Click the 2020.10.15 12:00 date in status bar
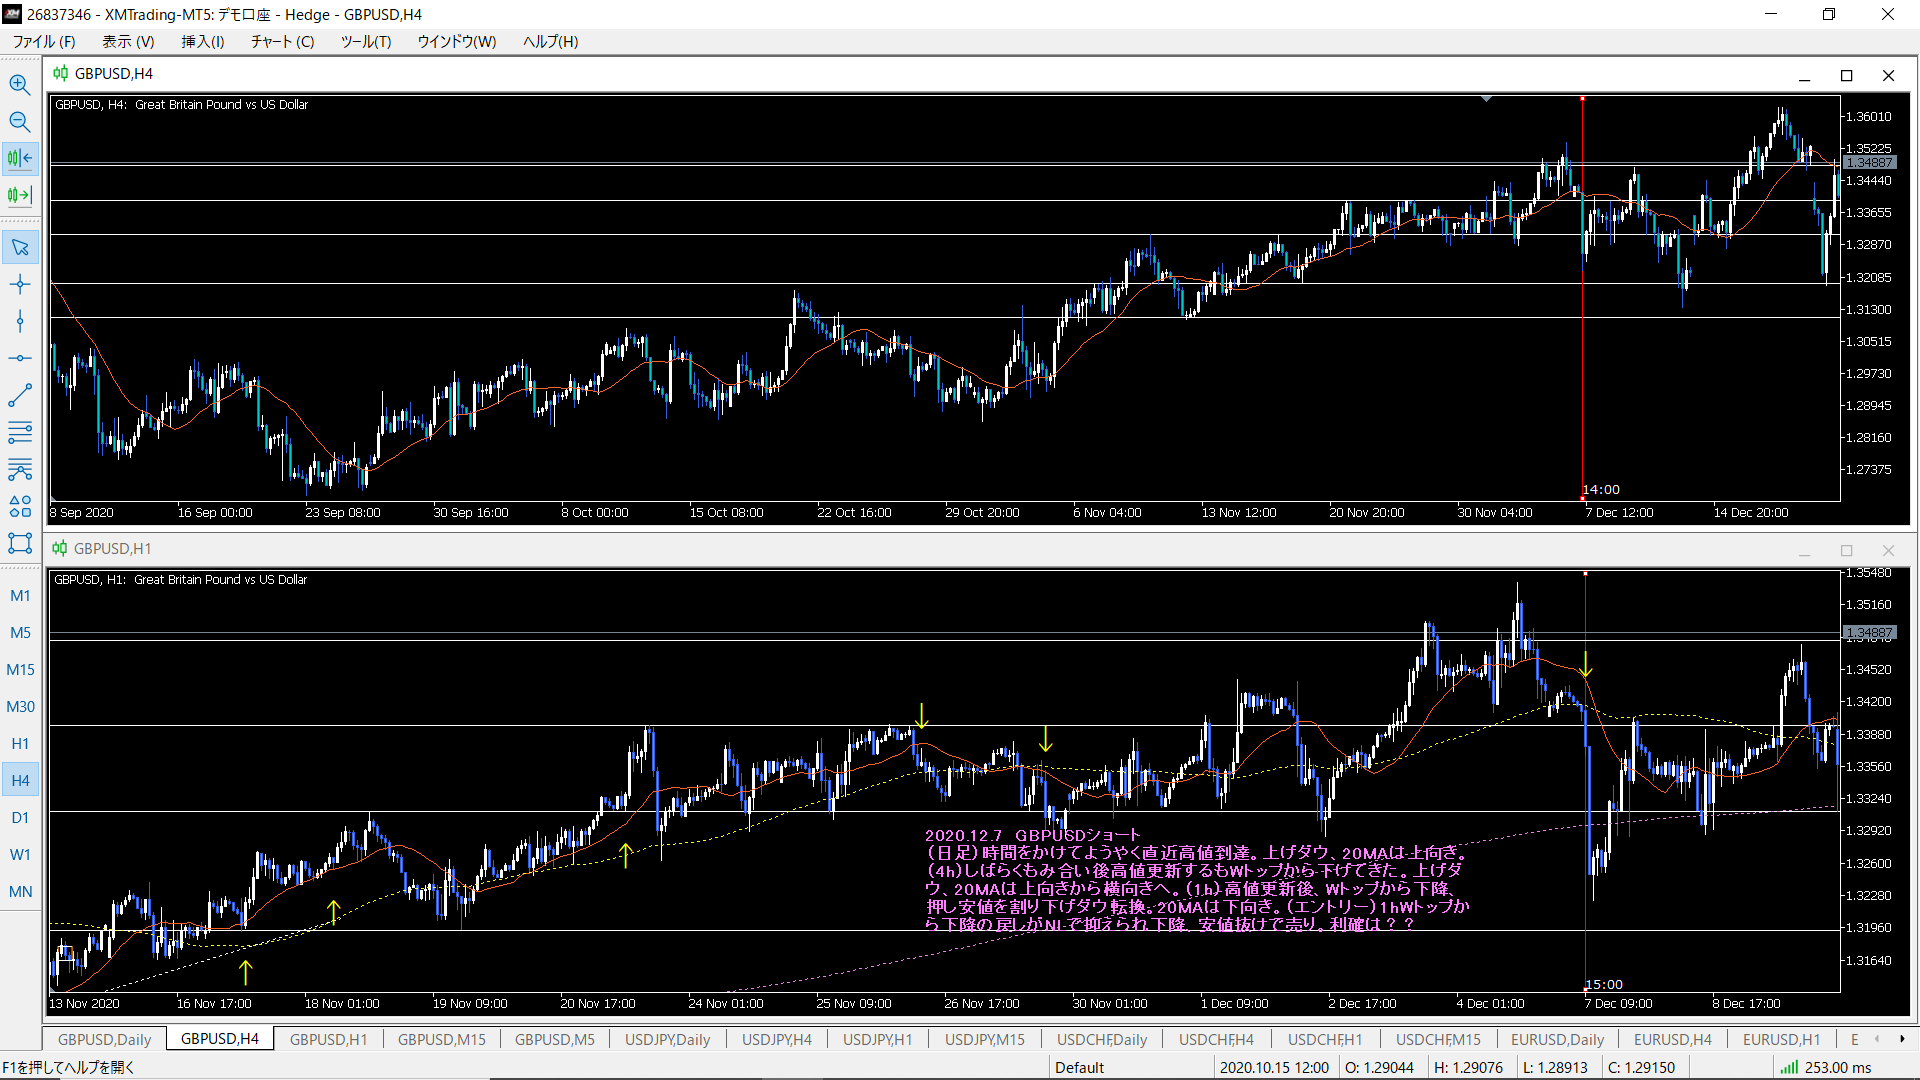Image resolution: width=1920 pixels, height=1080 pixels. pos(1274,1067)
